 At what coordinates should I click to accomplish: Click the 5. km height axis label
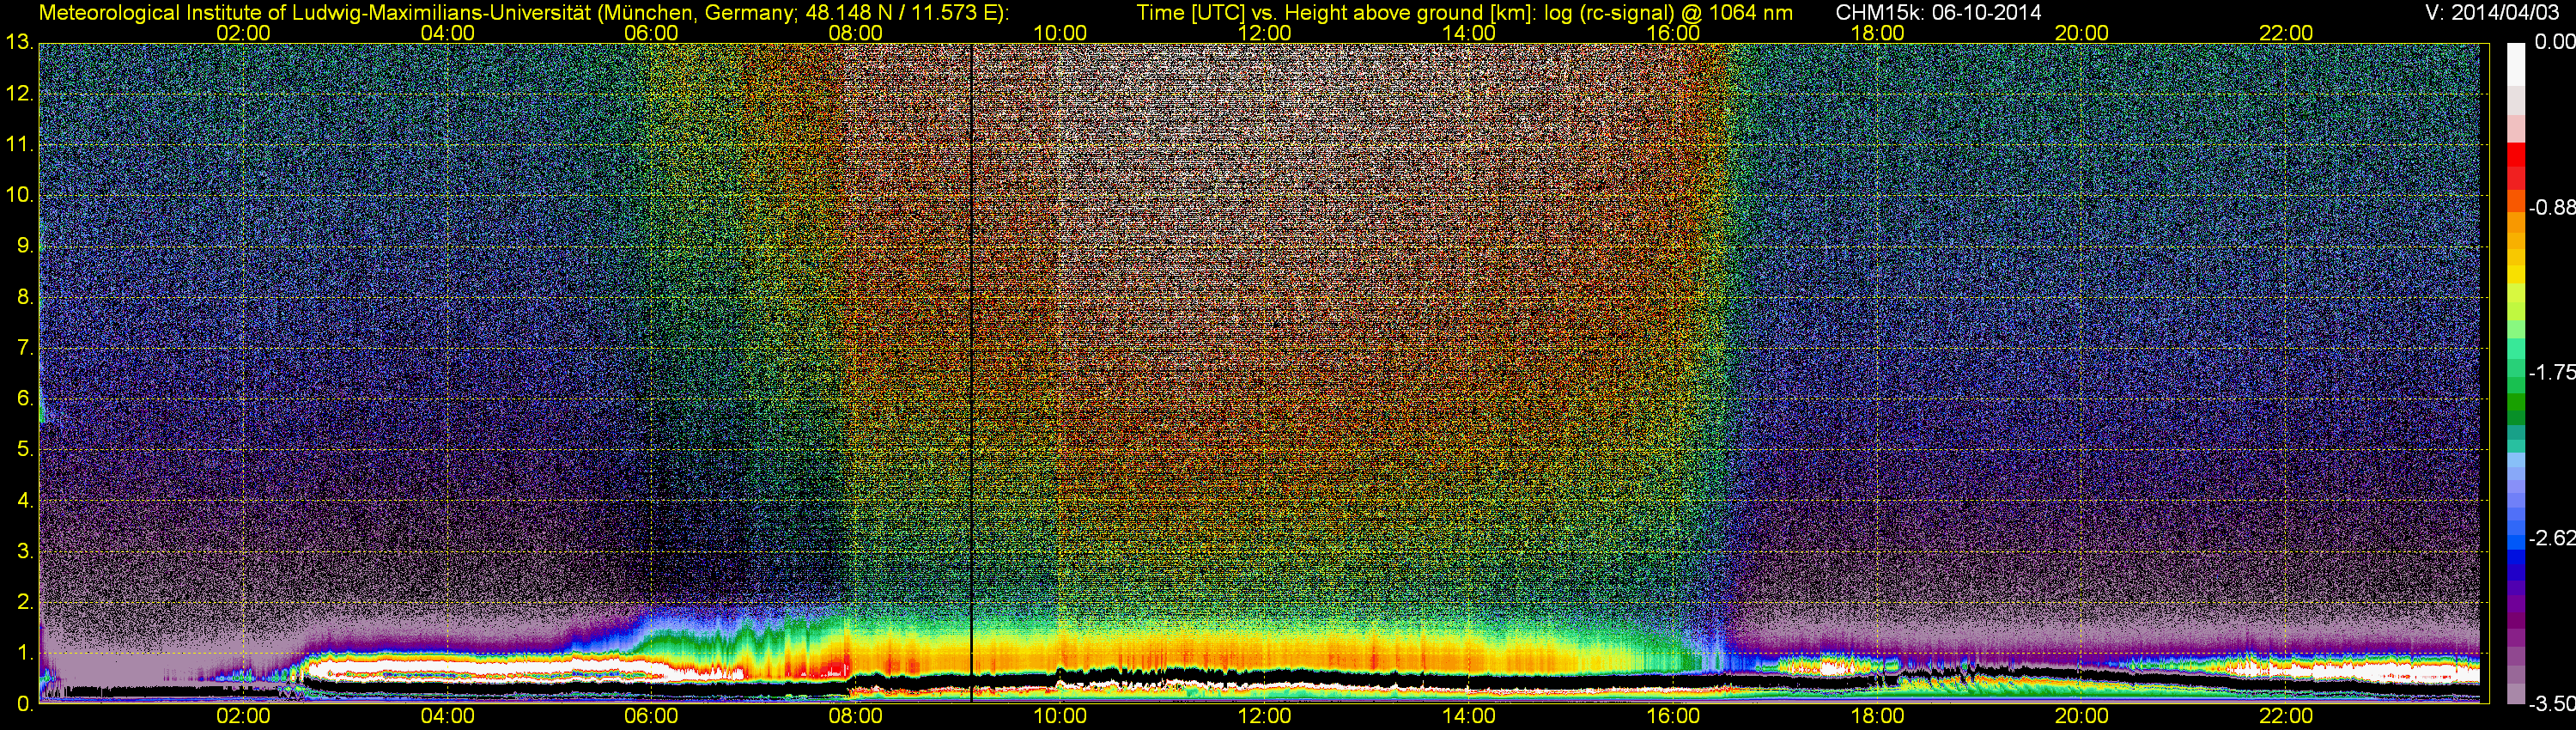(x=26, y=450)
